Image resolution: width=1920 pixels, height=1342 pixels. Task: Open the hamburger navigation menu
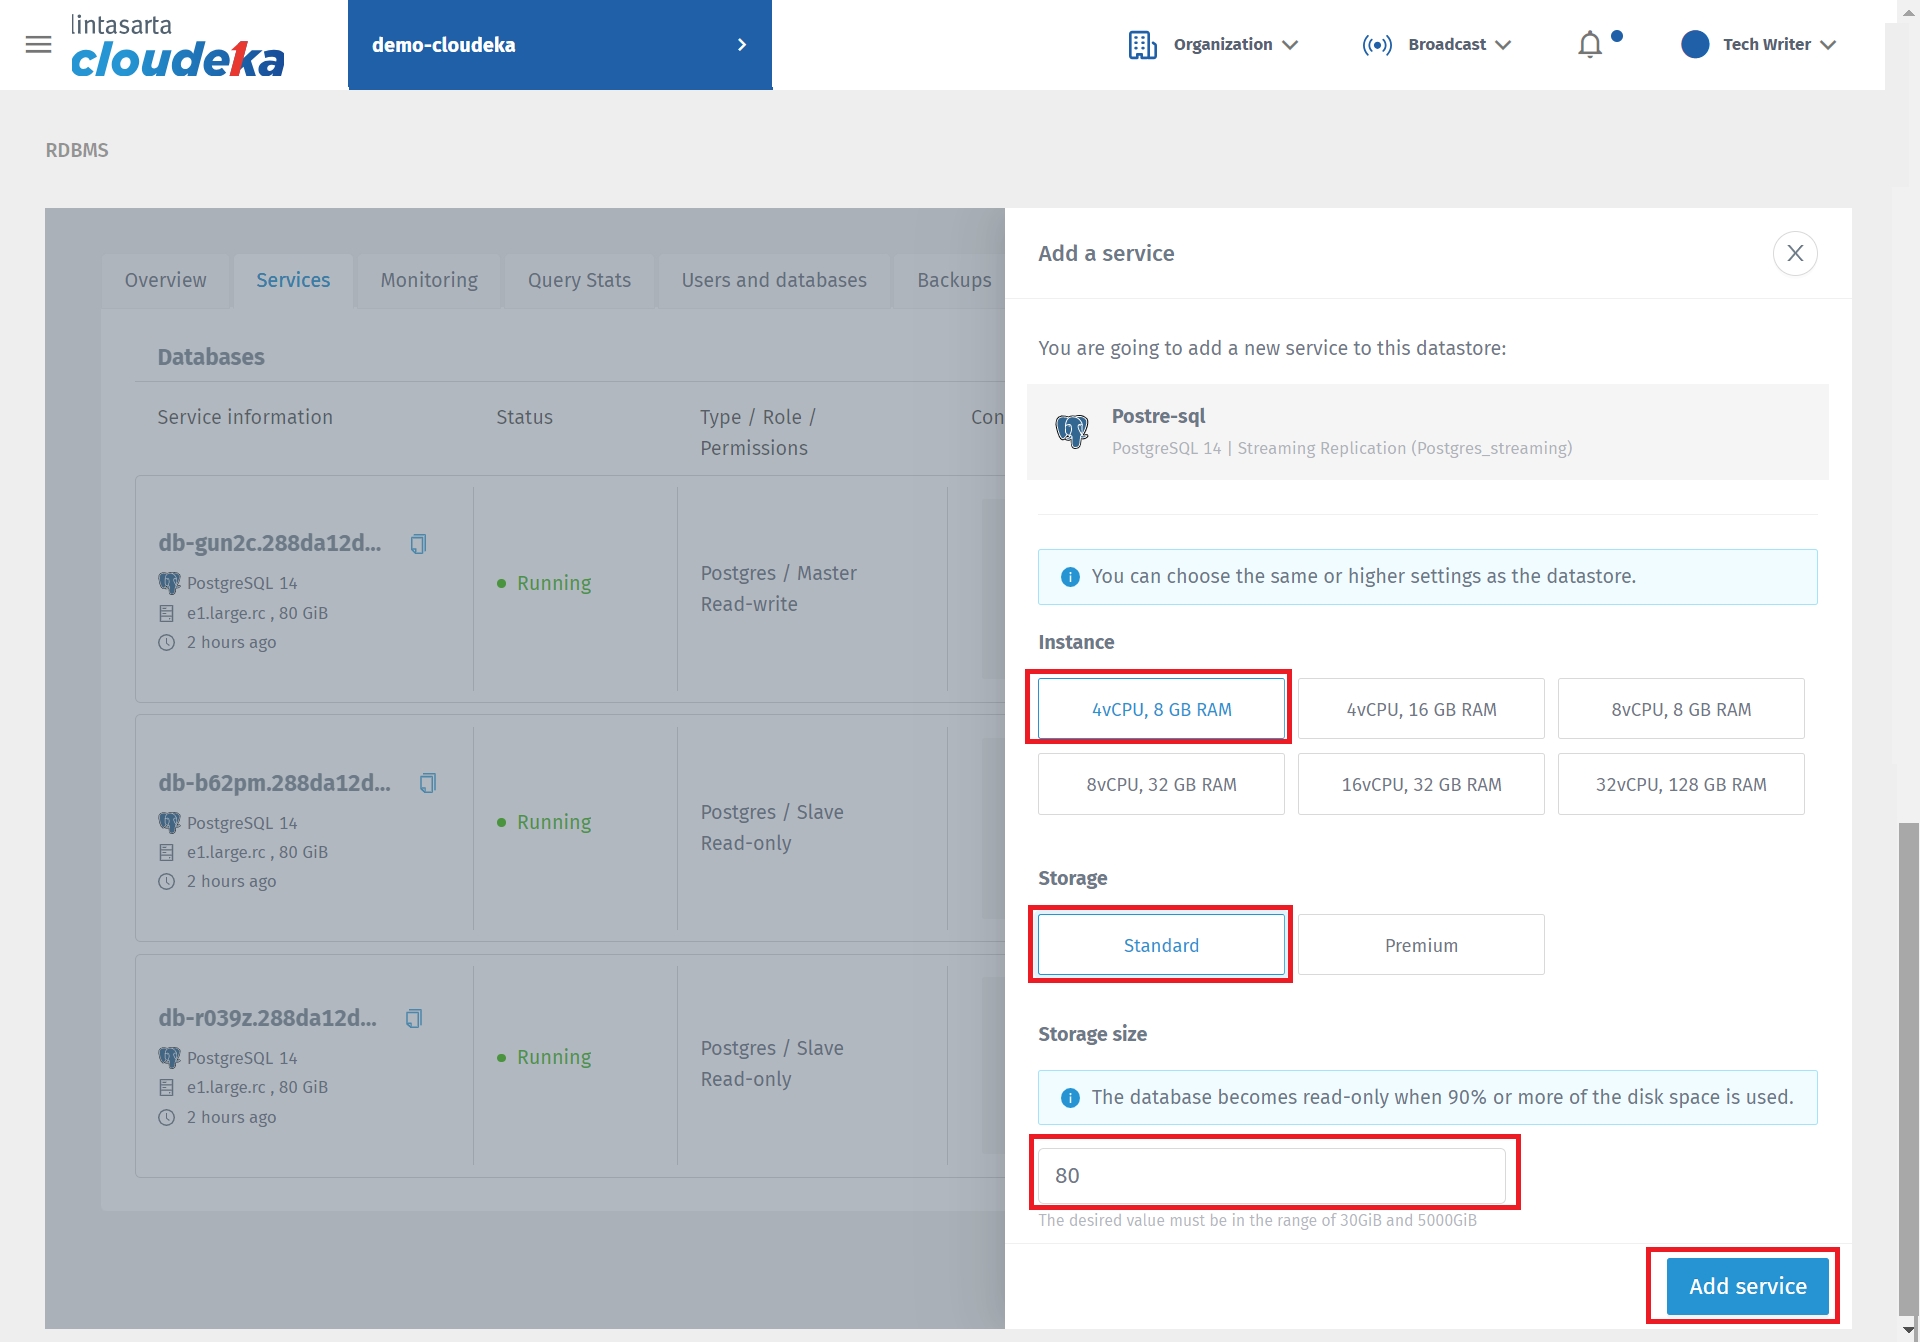[38, 44]
